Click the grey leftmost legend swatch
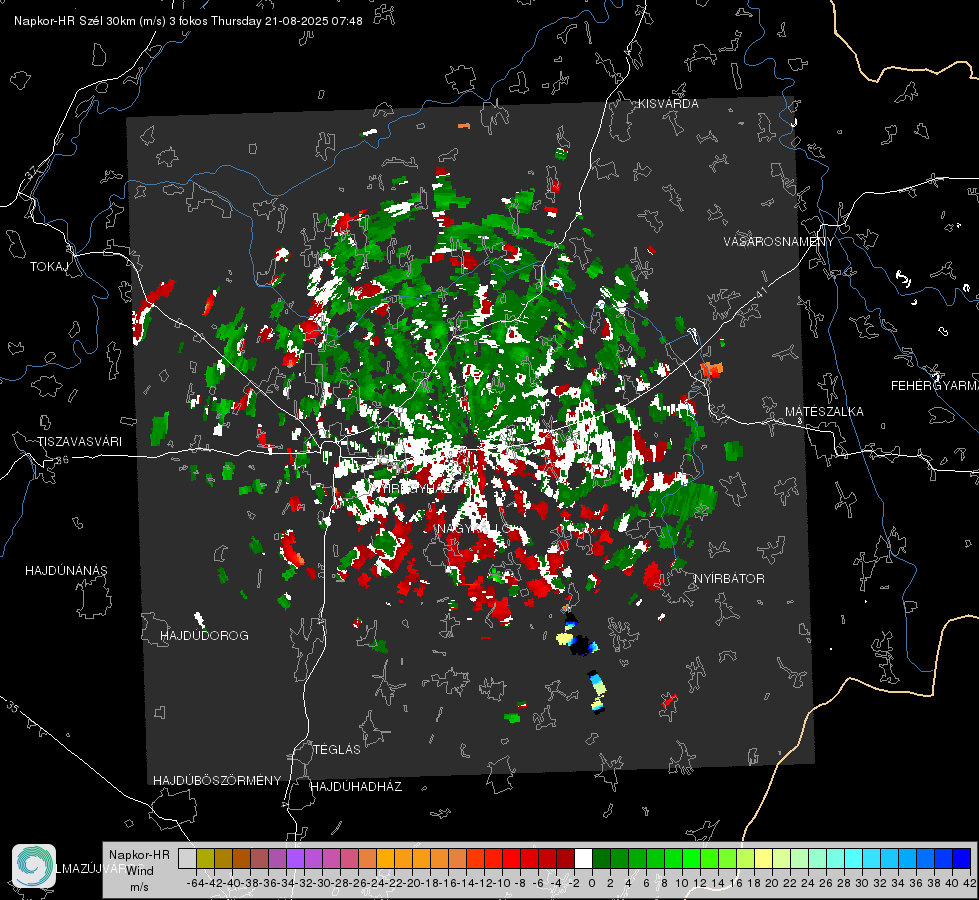This screenshot has height=900, width=979. (x=187, y=858)
